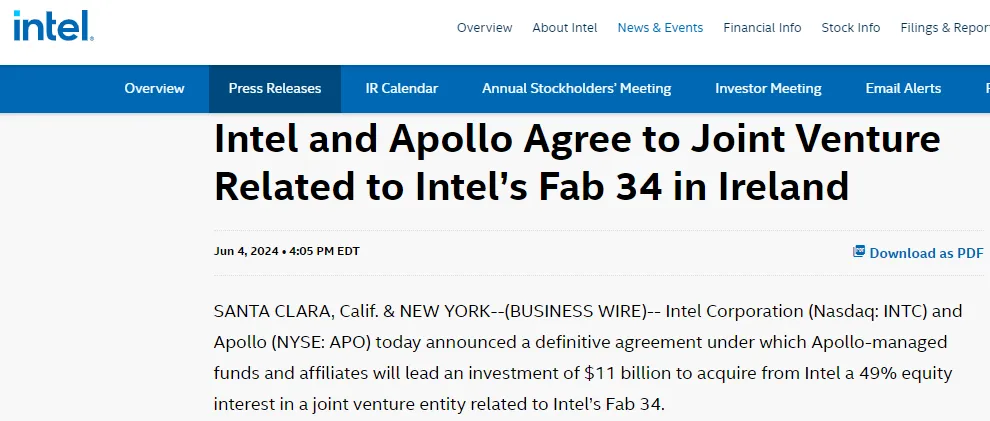Open the Annual Stockholders' Meeting tab
The width and height of the screenshot is (990, 421).
click(x=576, y=89)
